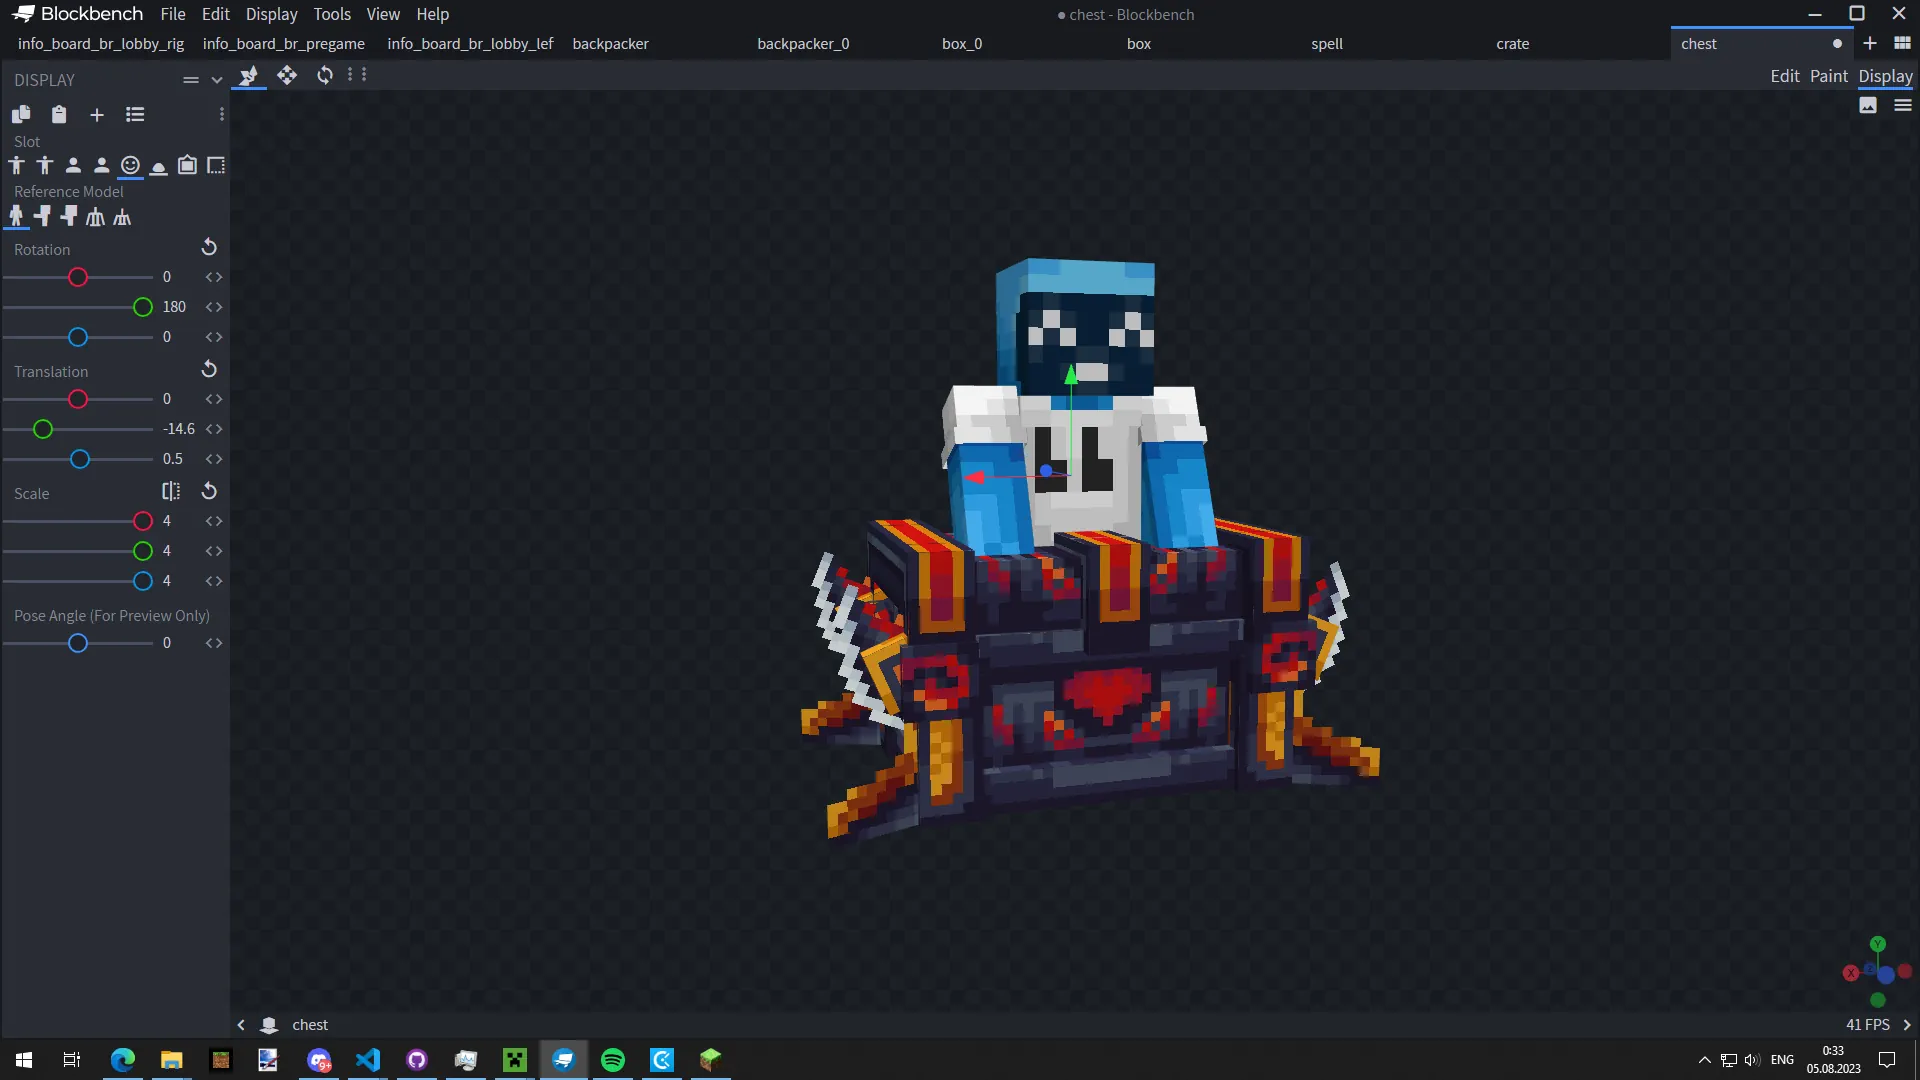1920x1080 pixels.
Task: Select the Move tool in the toolbar
Action: (x=287, y=76)
